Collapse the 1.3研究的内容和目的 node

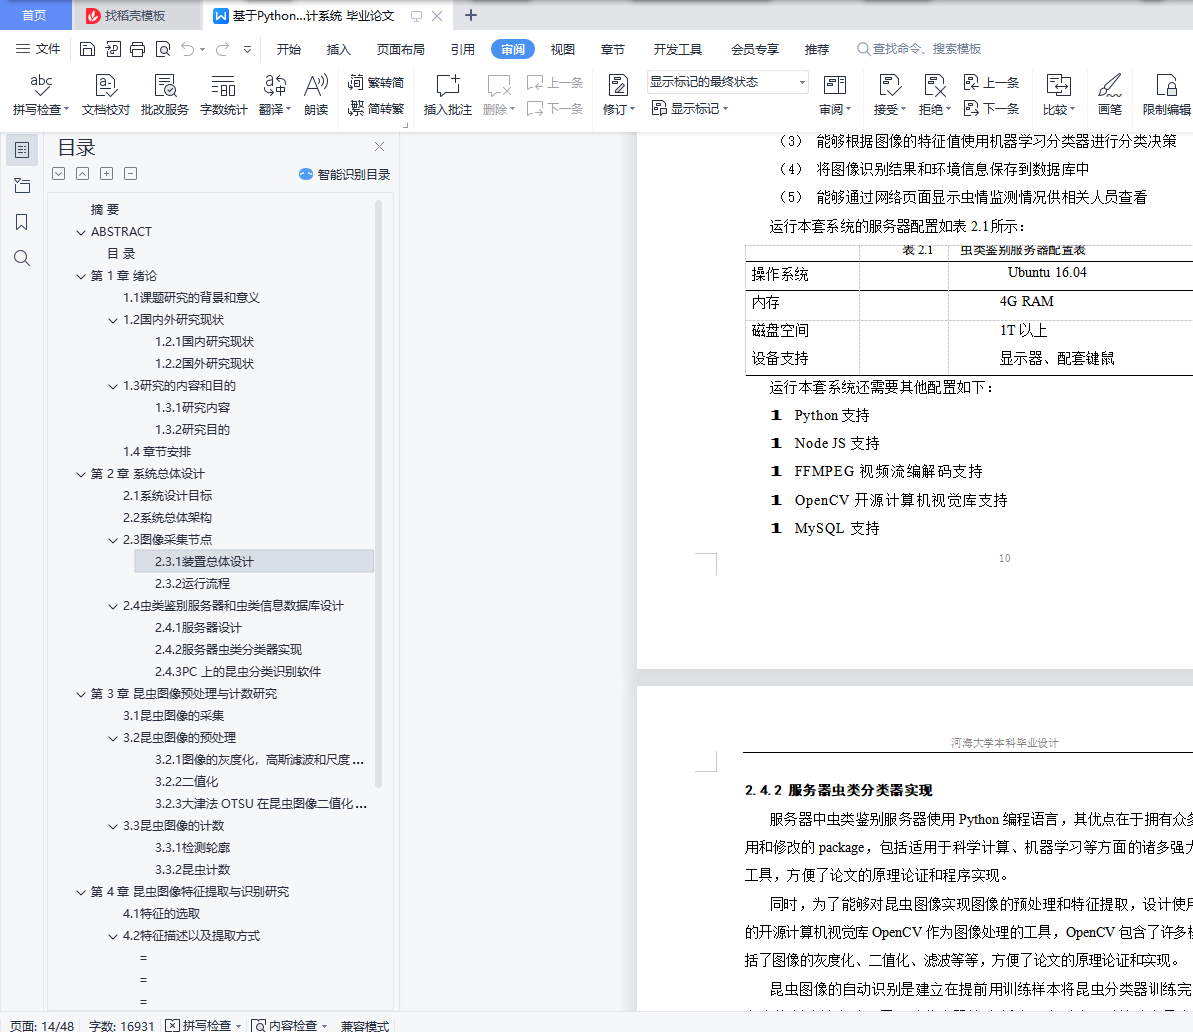[x=113, y=387]
